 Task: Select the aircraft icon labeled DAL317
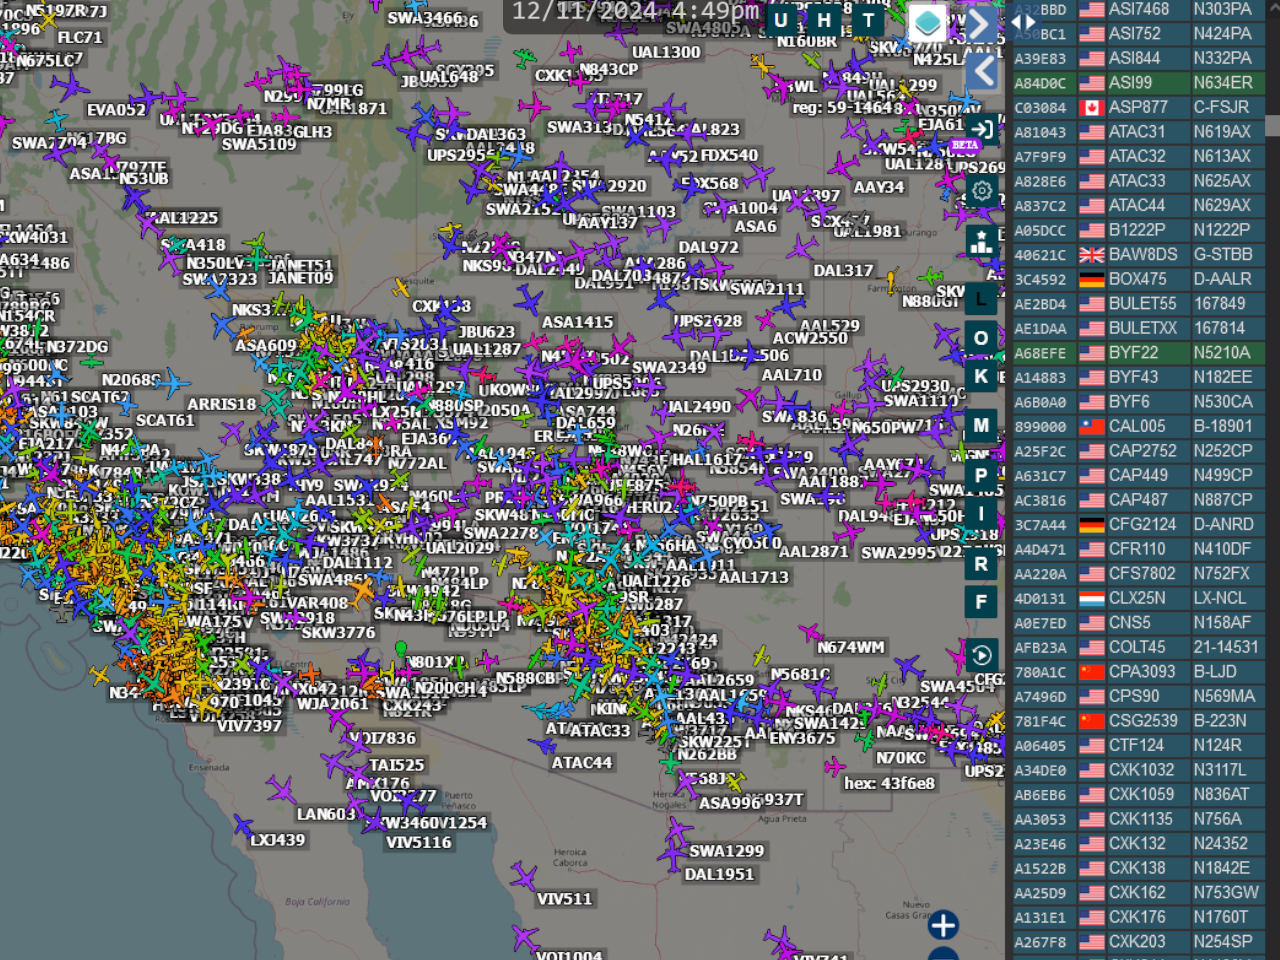click(x=804, y=248)
